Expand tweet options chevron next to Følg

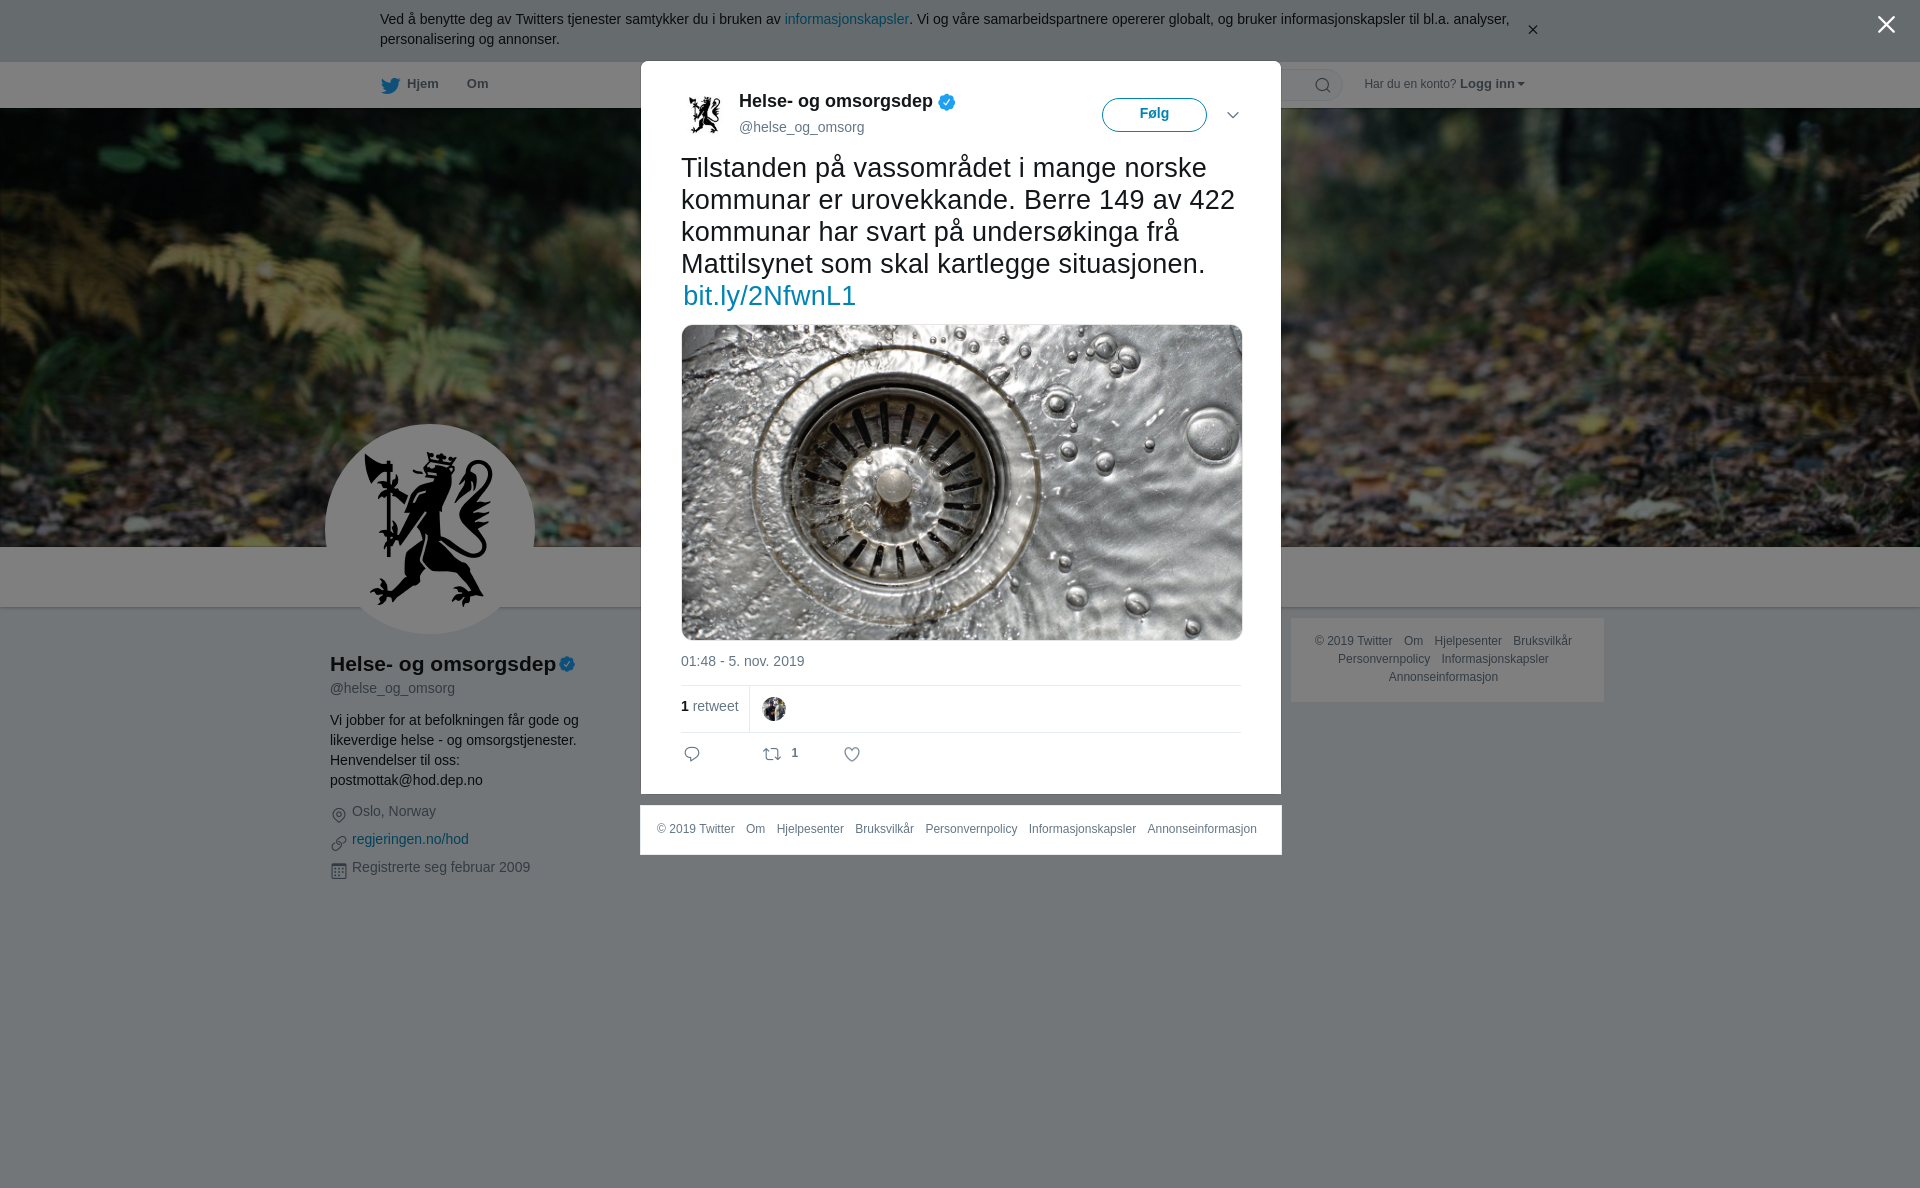pyautogui.click(x=1233, y=115)
